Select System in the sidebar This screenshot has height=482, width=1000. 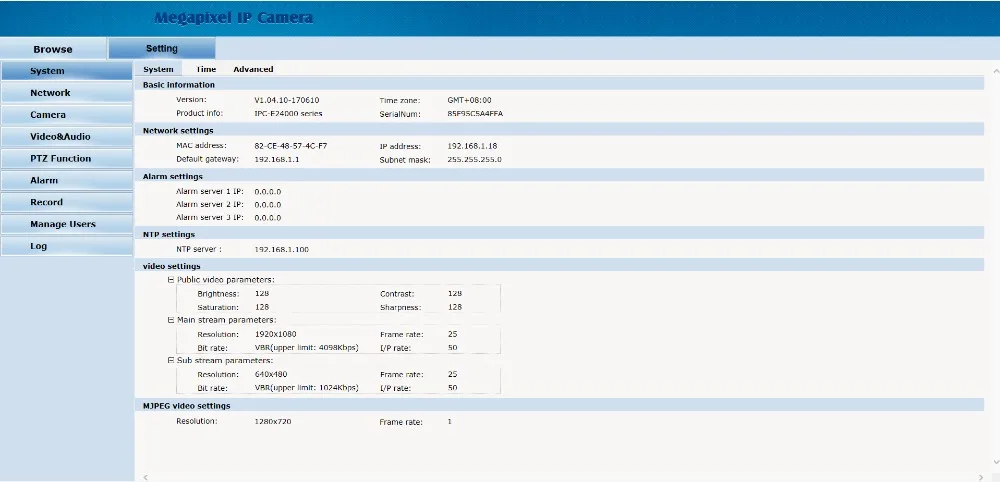(66, 71)
